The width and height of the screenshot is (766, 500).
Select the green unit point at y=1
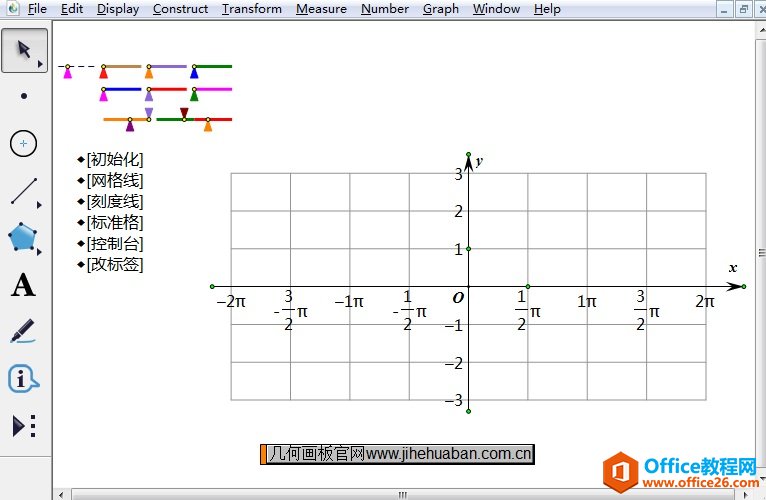(x=468, y=249)
